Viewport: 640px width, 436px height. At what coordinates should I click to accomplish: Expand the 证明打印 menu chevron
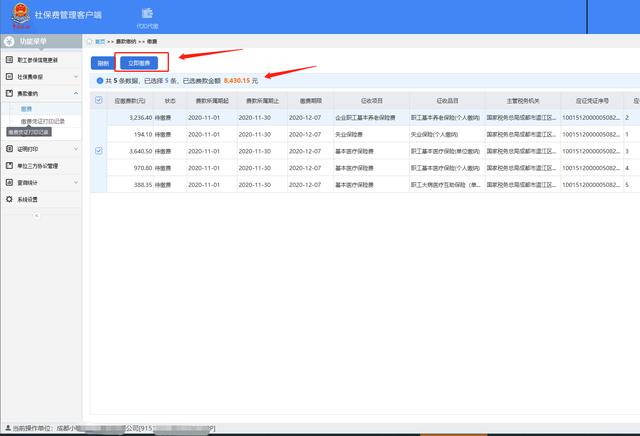[76, 149]
